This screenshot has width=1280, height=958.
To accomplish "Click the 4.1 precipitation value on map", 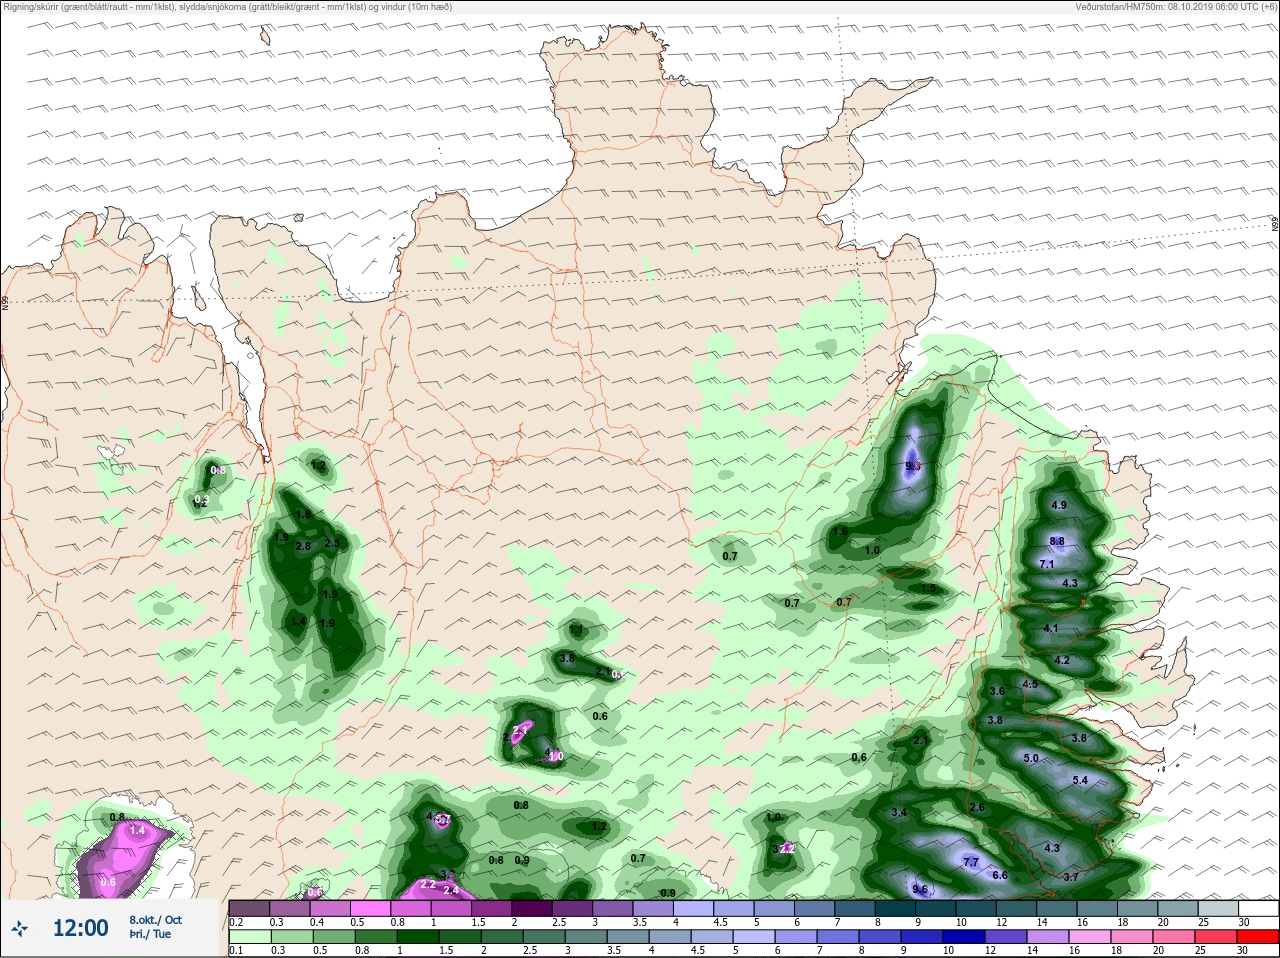I will pyautogui.click(x=1050, y=628).
